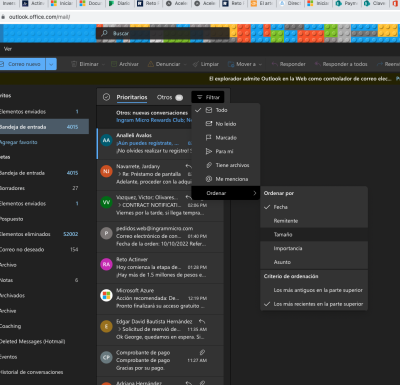This screenshot has width=400, height=385.
Task: Expand the Re: Préstamo de pantalla conversation
Action: click(119, 174)
